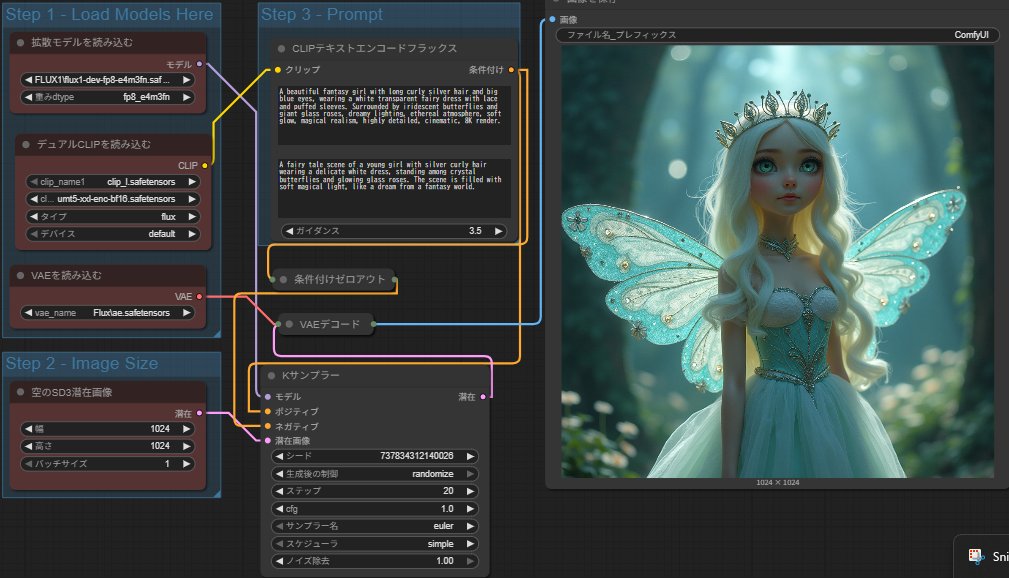Collapse the 空のSD3潜在画像 node via its dot
This screenshot has height=578, width=1009.
pyautogui.click(x=21, y=392)
